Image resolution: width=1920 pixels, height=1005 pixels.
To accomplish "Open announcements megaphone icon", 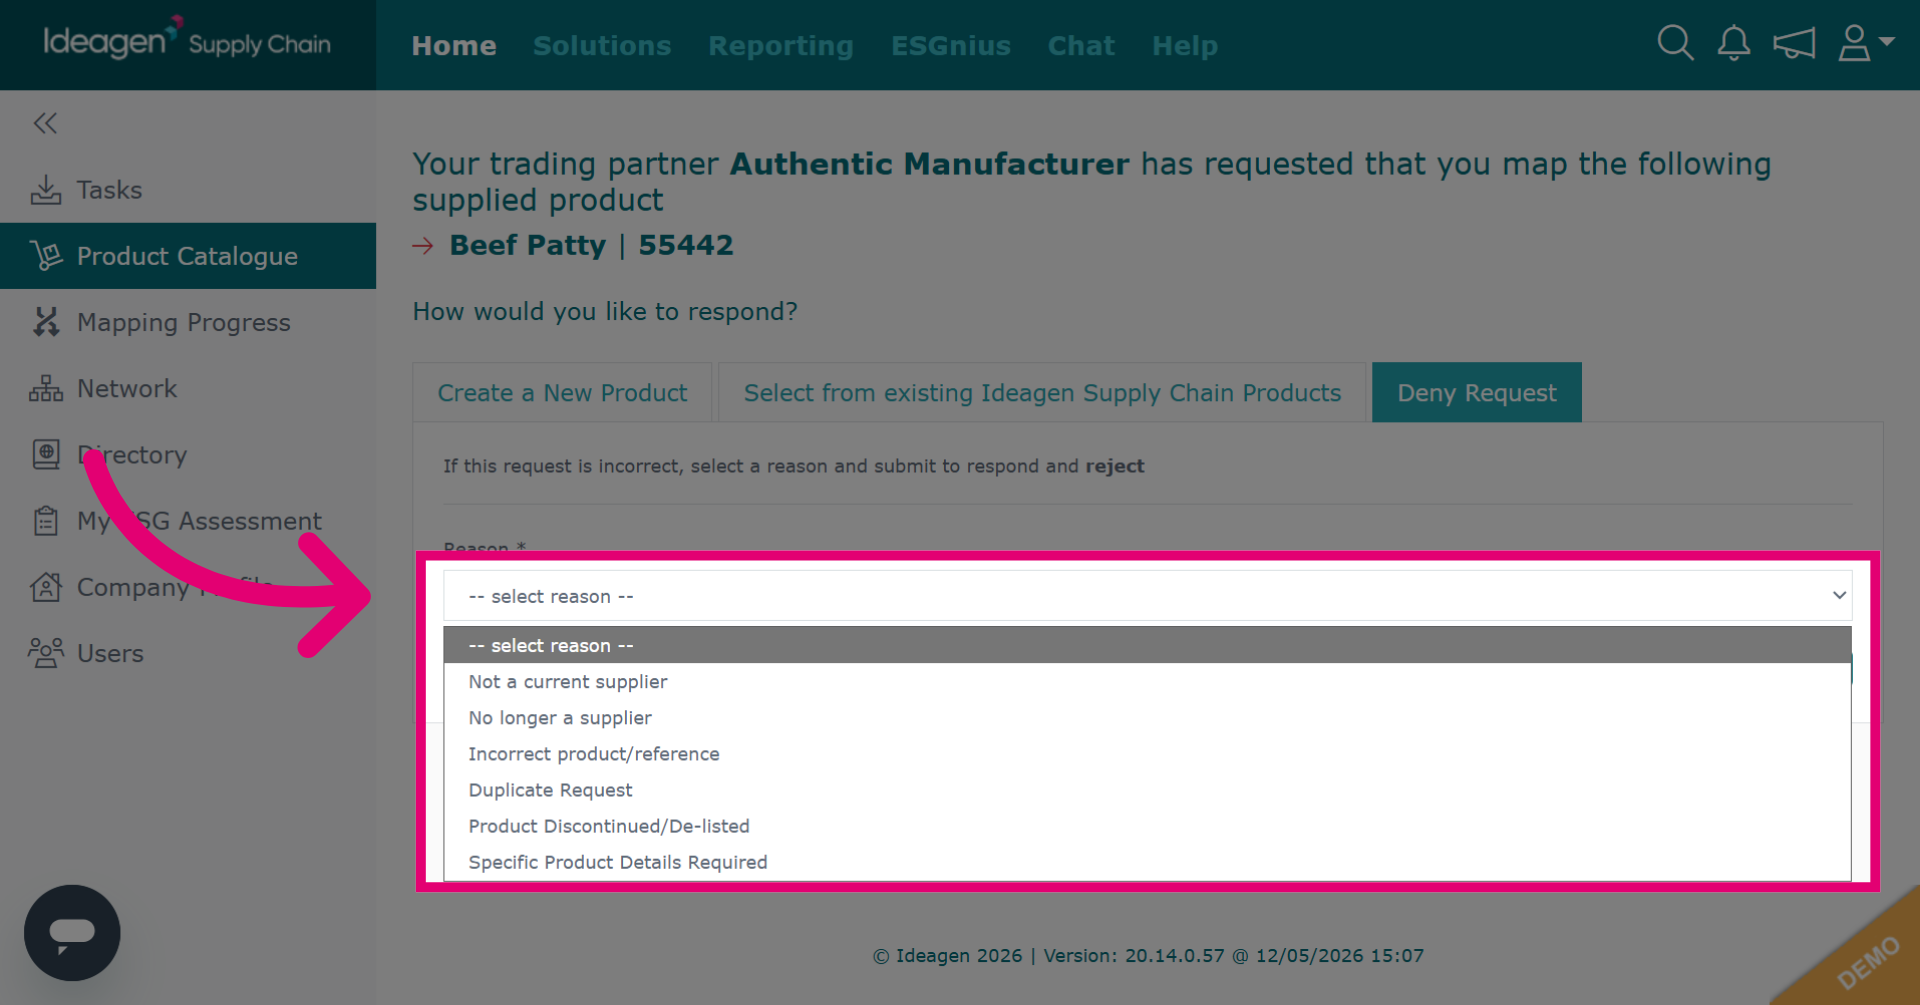I will pos(1794,44).
